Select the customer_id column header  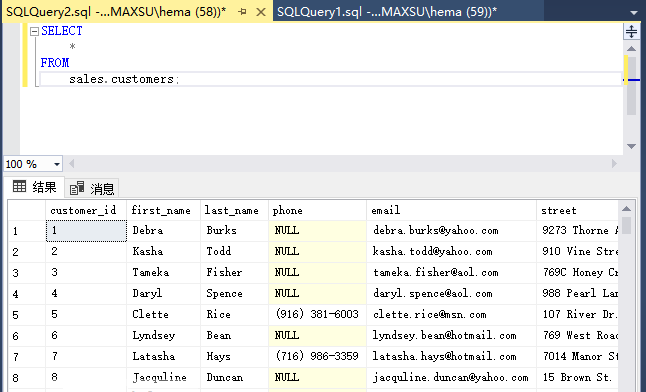point(86,210)
